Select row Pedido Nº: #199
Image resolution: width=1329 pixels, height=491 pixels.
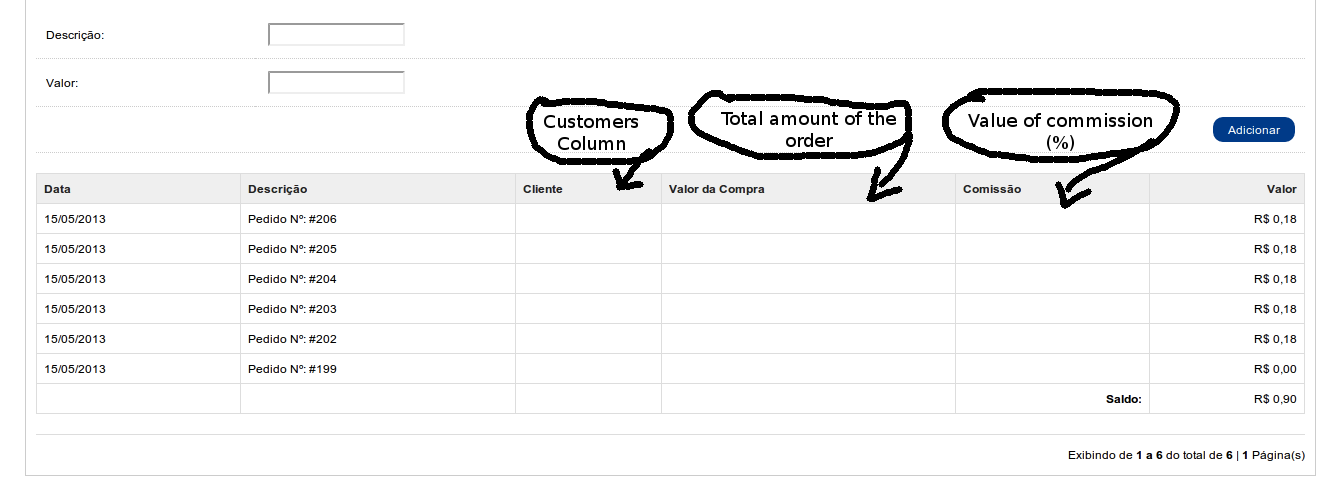tap(670, 369)
